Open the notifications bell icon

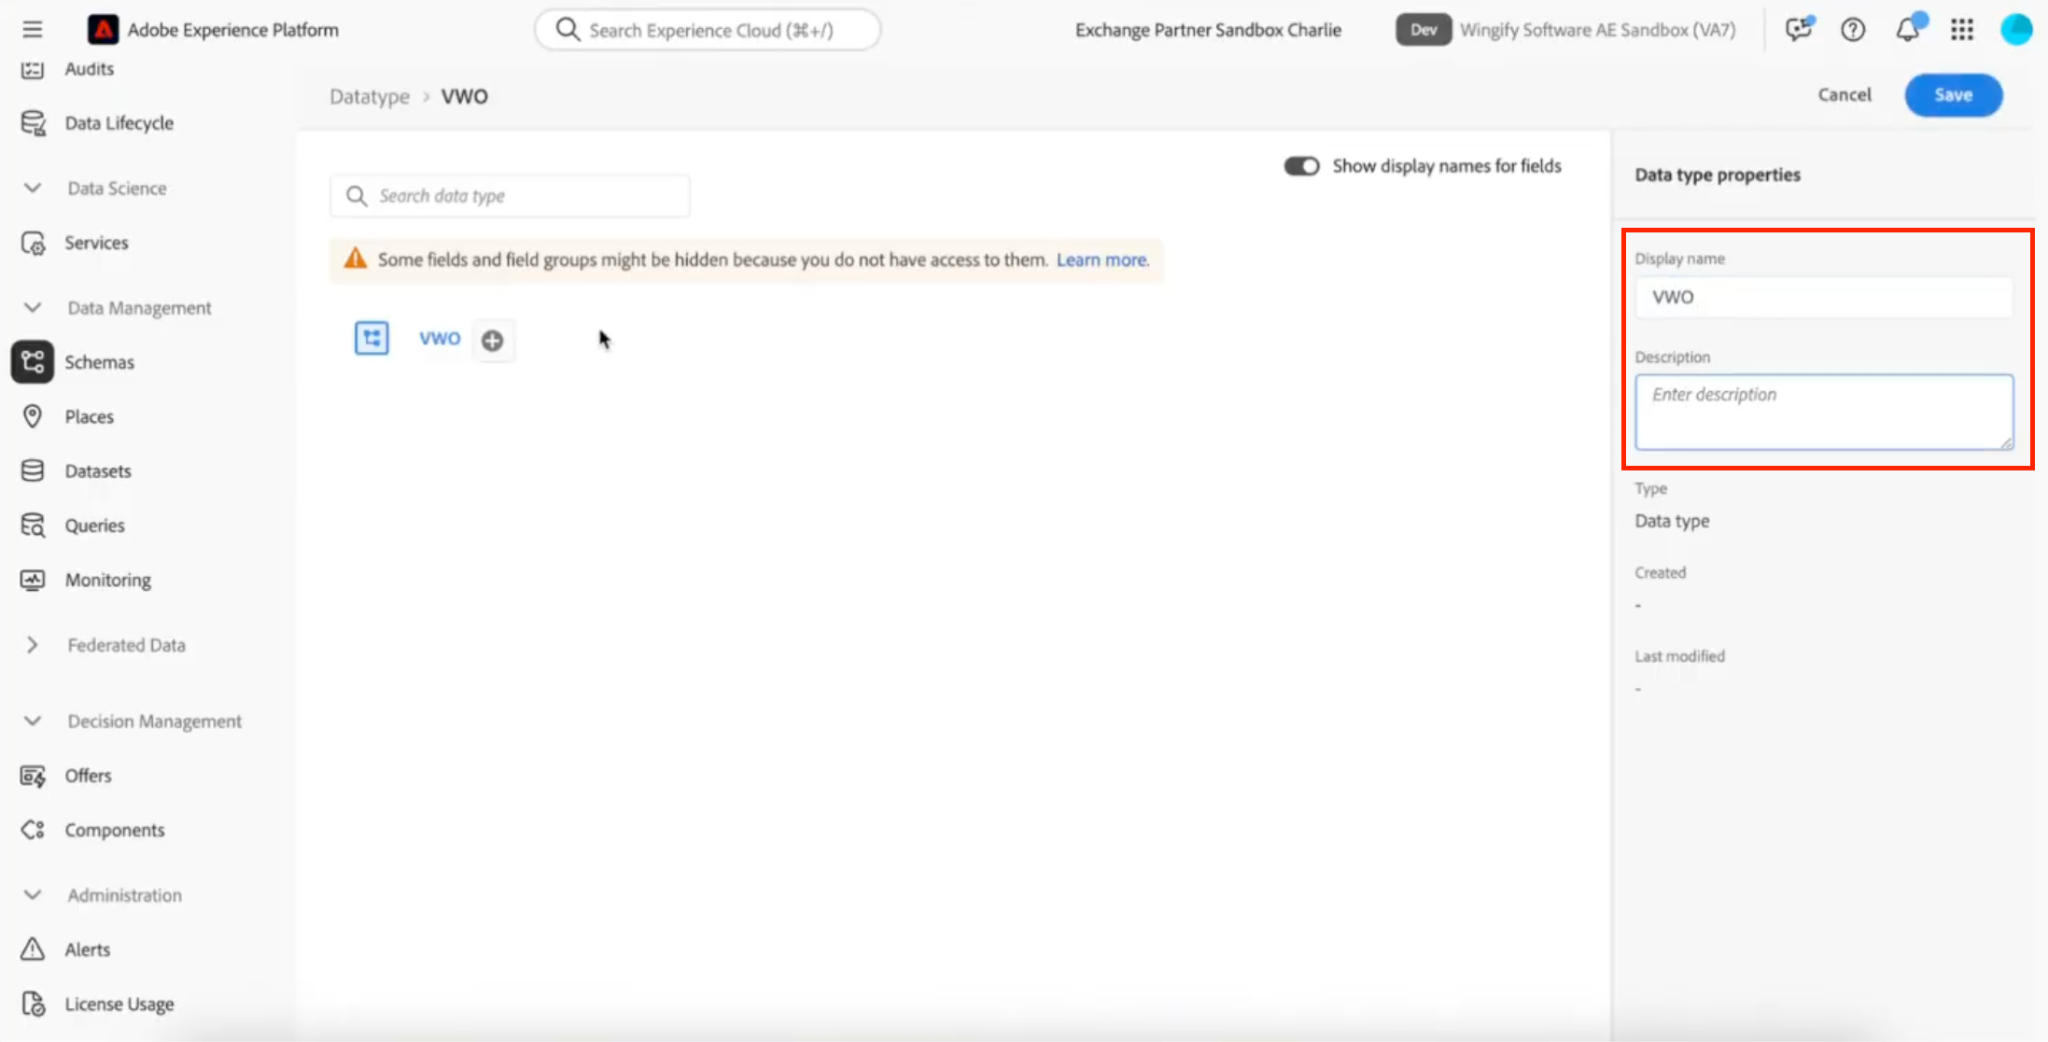(1908, 29)
